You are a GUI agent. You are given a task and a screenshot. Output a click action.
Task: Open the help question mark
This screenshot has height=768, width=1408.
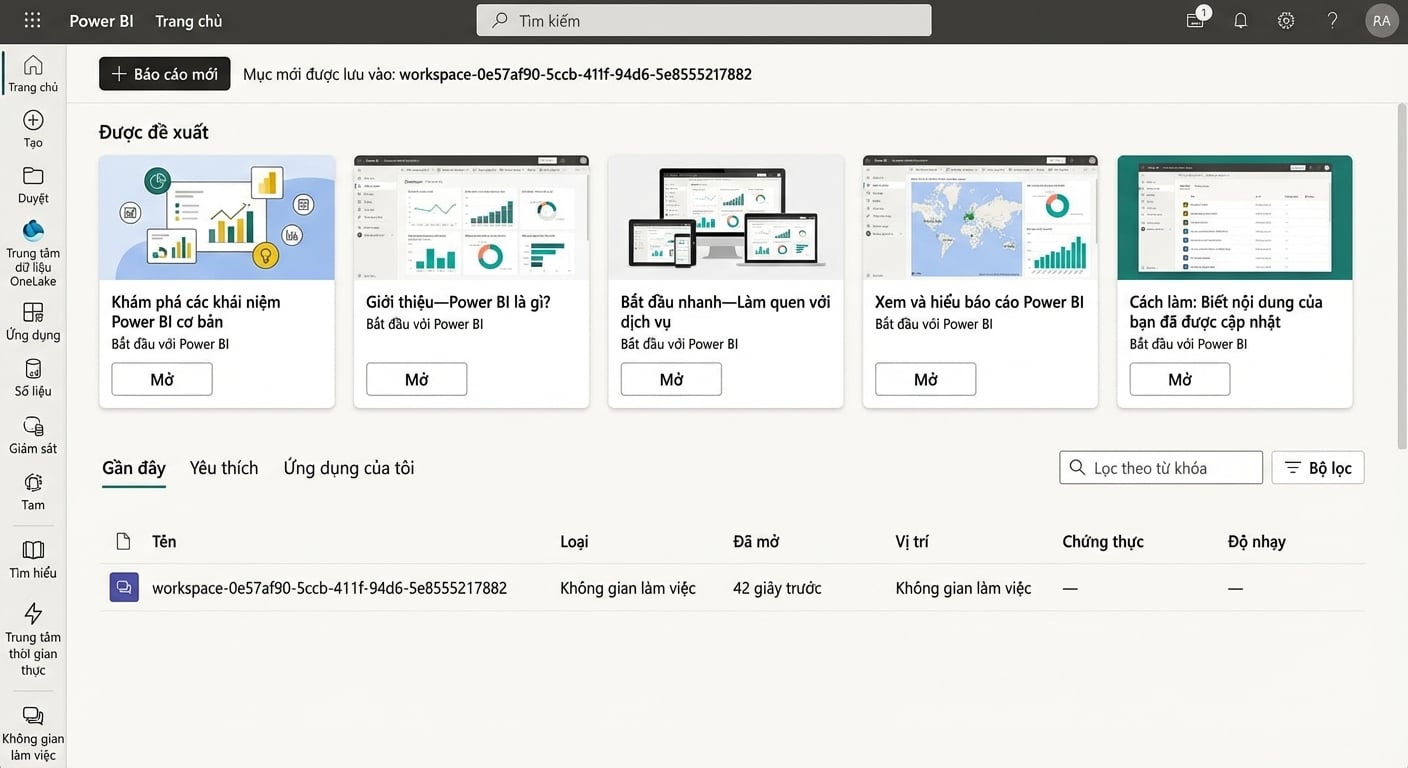coord(1332,20)
